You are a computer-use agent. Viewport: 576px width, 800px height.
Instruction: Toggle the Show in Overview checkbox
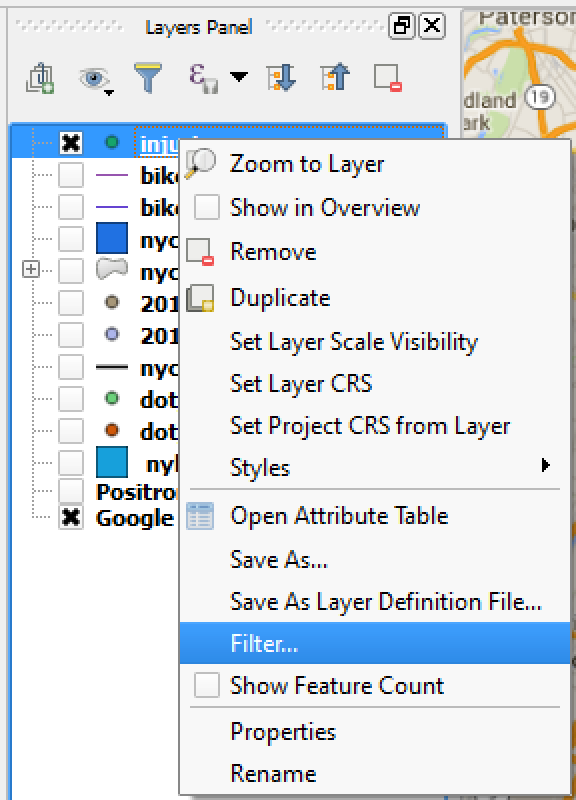coord(207,208)
